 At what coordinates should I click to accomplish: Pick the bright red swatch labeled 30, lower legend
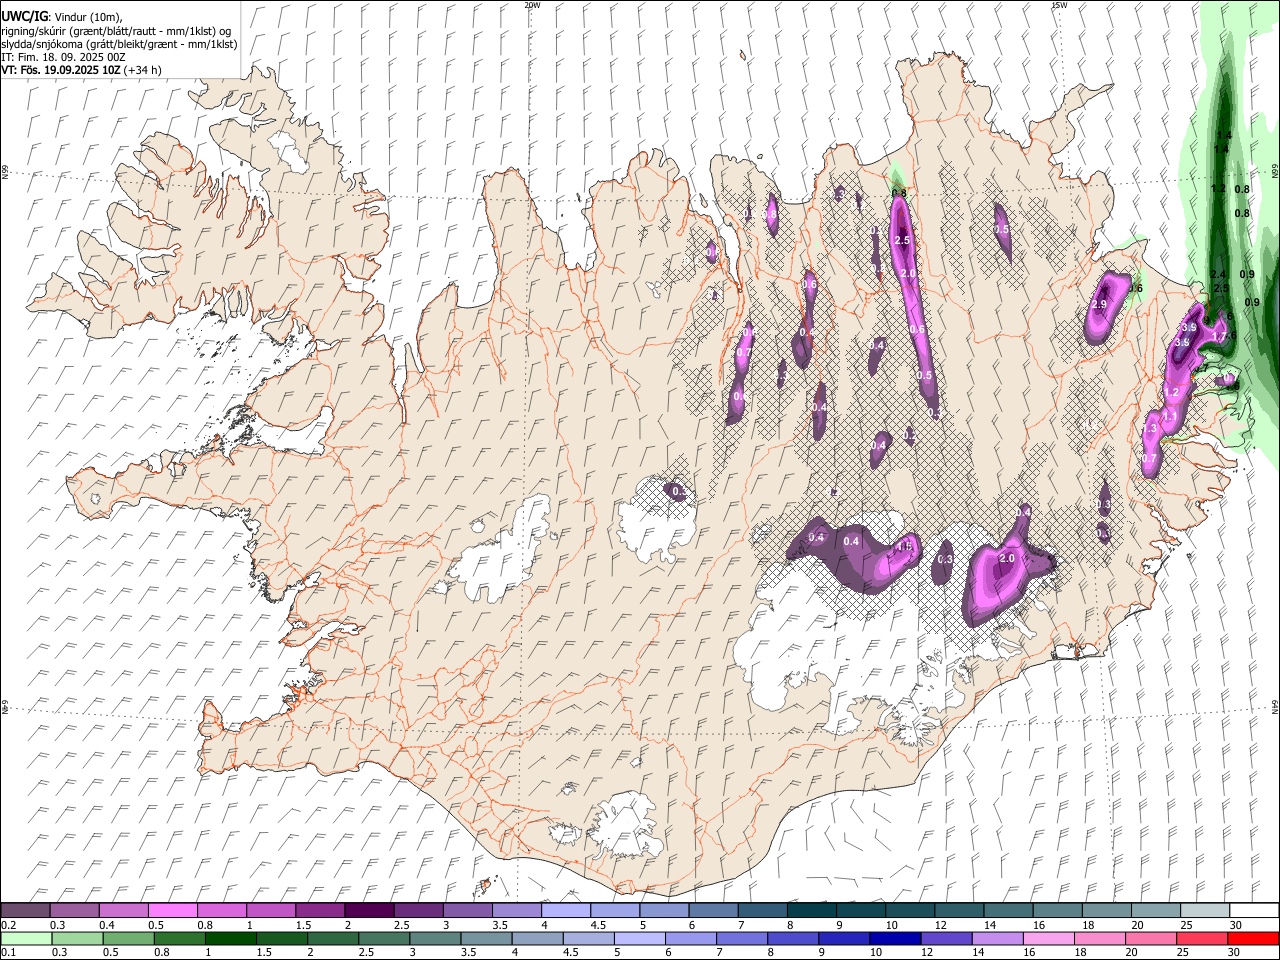pyautogui.click(x=1253, y=939)
